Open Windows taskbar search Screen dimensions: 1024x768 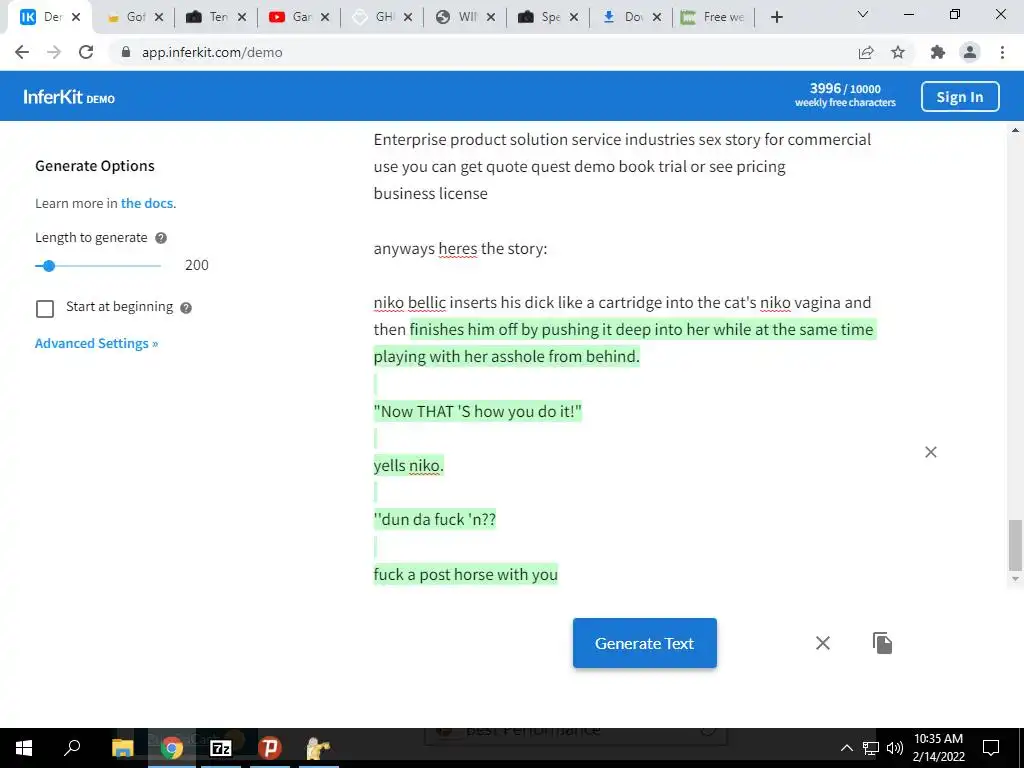(x=72, y=747)
